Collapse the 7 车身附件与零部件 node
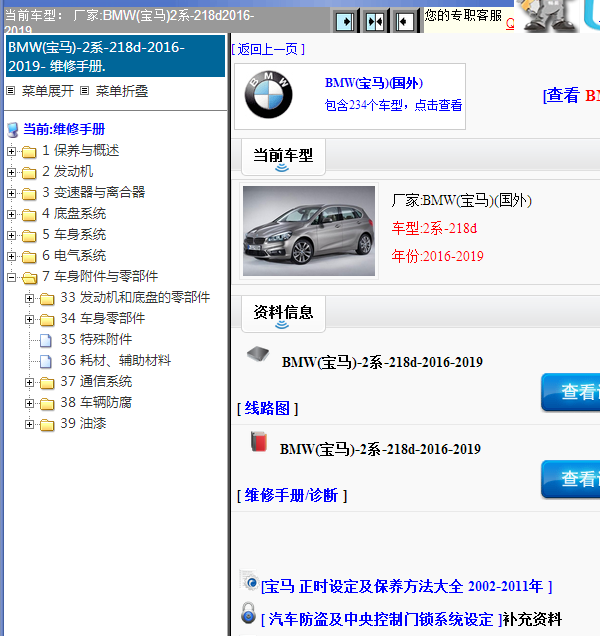Image resolution: width=600 pixels, height=636 pixels. pos(11,277)
